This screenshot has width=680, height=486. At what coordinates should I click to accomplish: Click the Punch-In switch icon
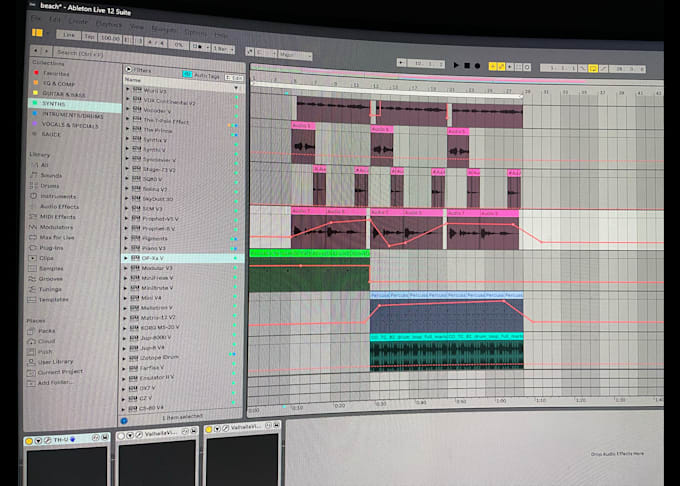[583, 68]
